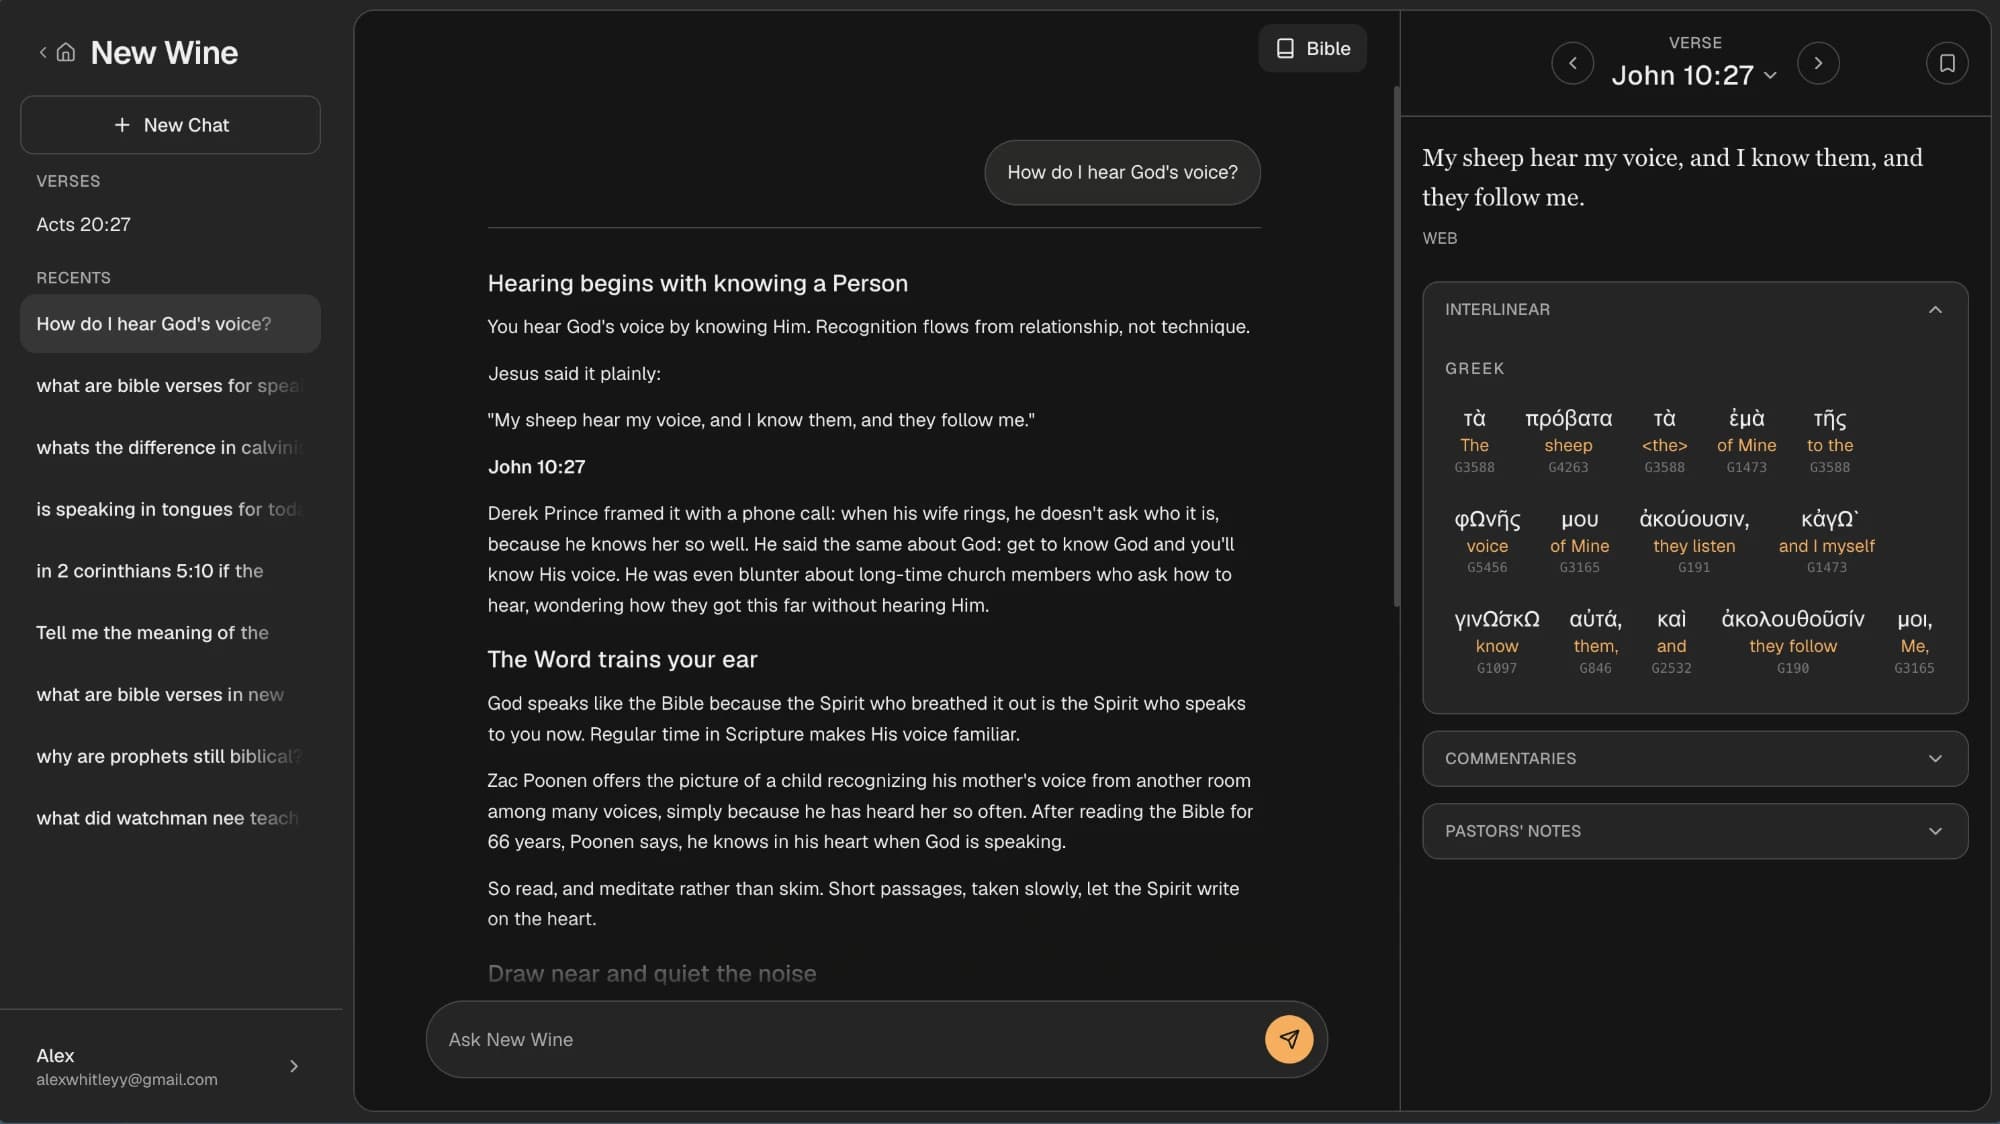The height and width of the screenshot is (1124, 2000).
Task: Open saved verse Acts 20:27
Action: [84, 224]
